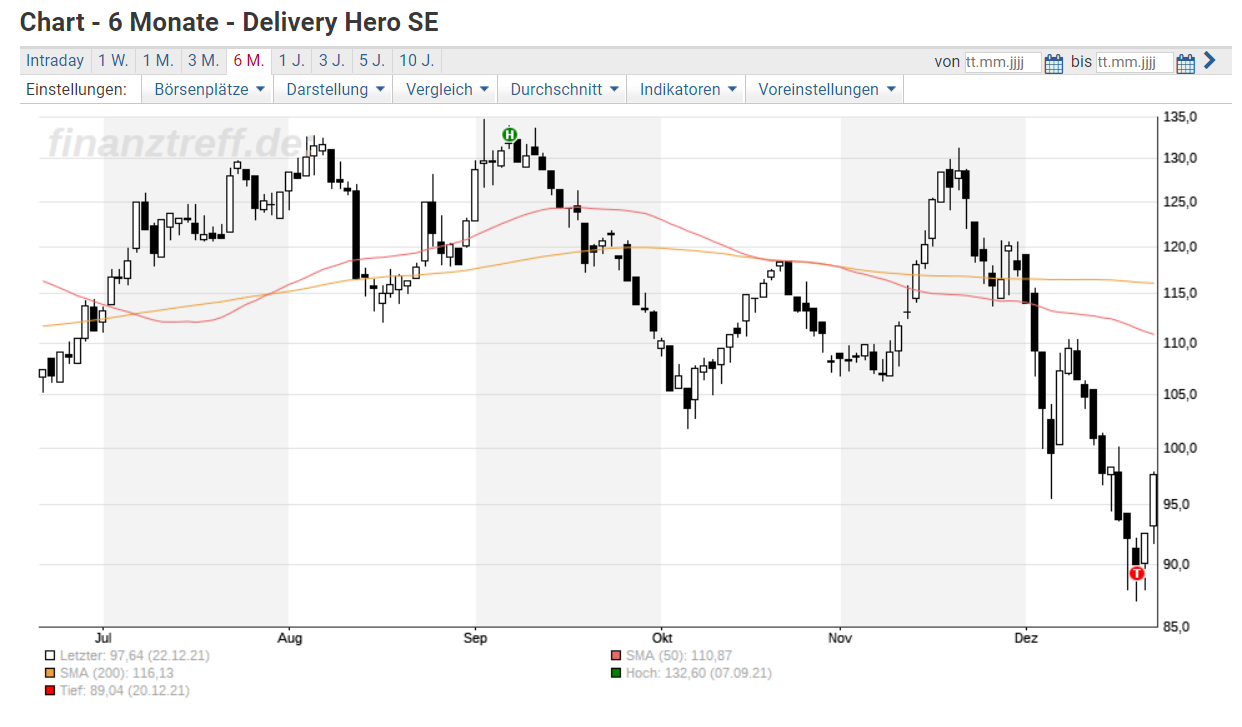Expand the Voreinstellungen dropdown

pyautogui.click(x=826, y=89)
